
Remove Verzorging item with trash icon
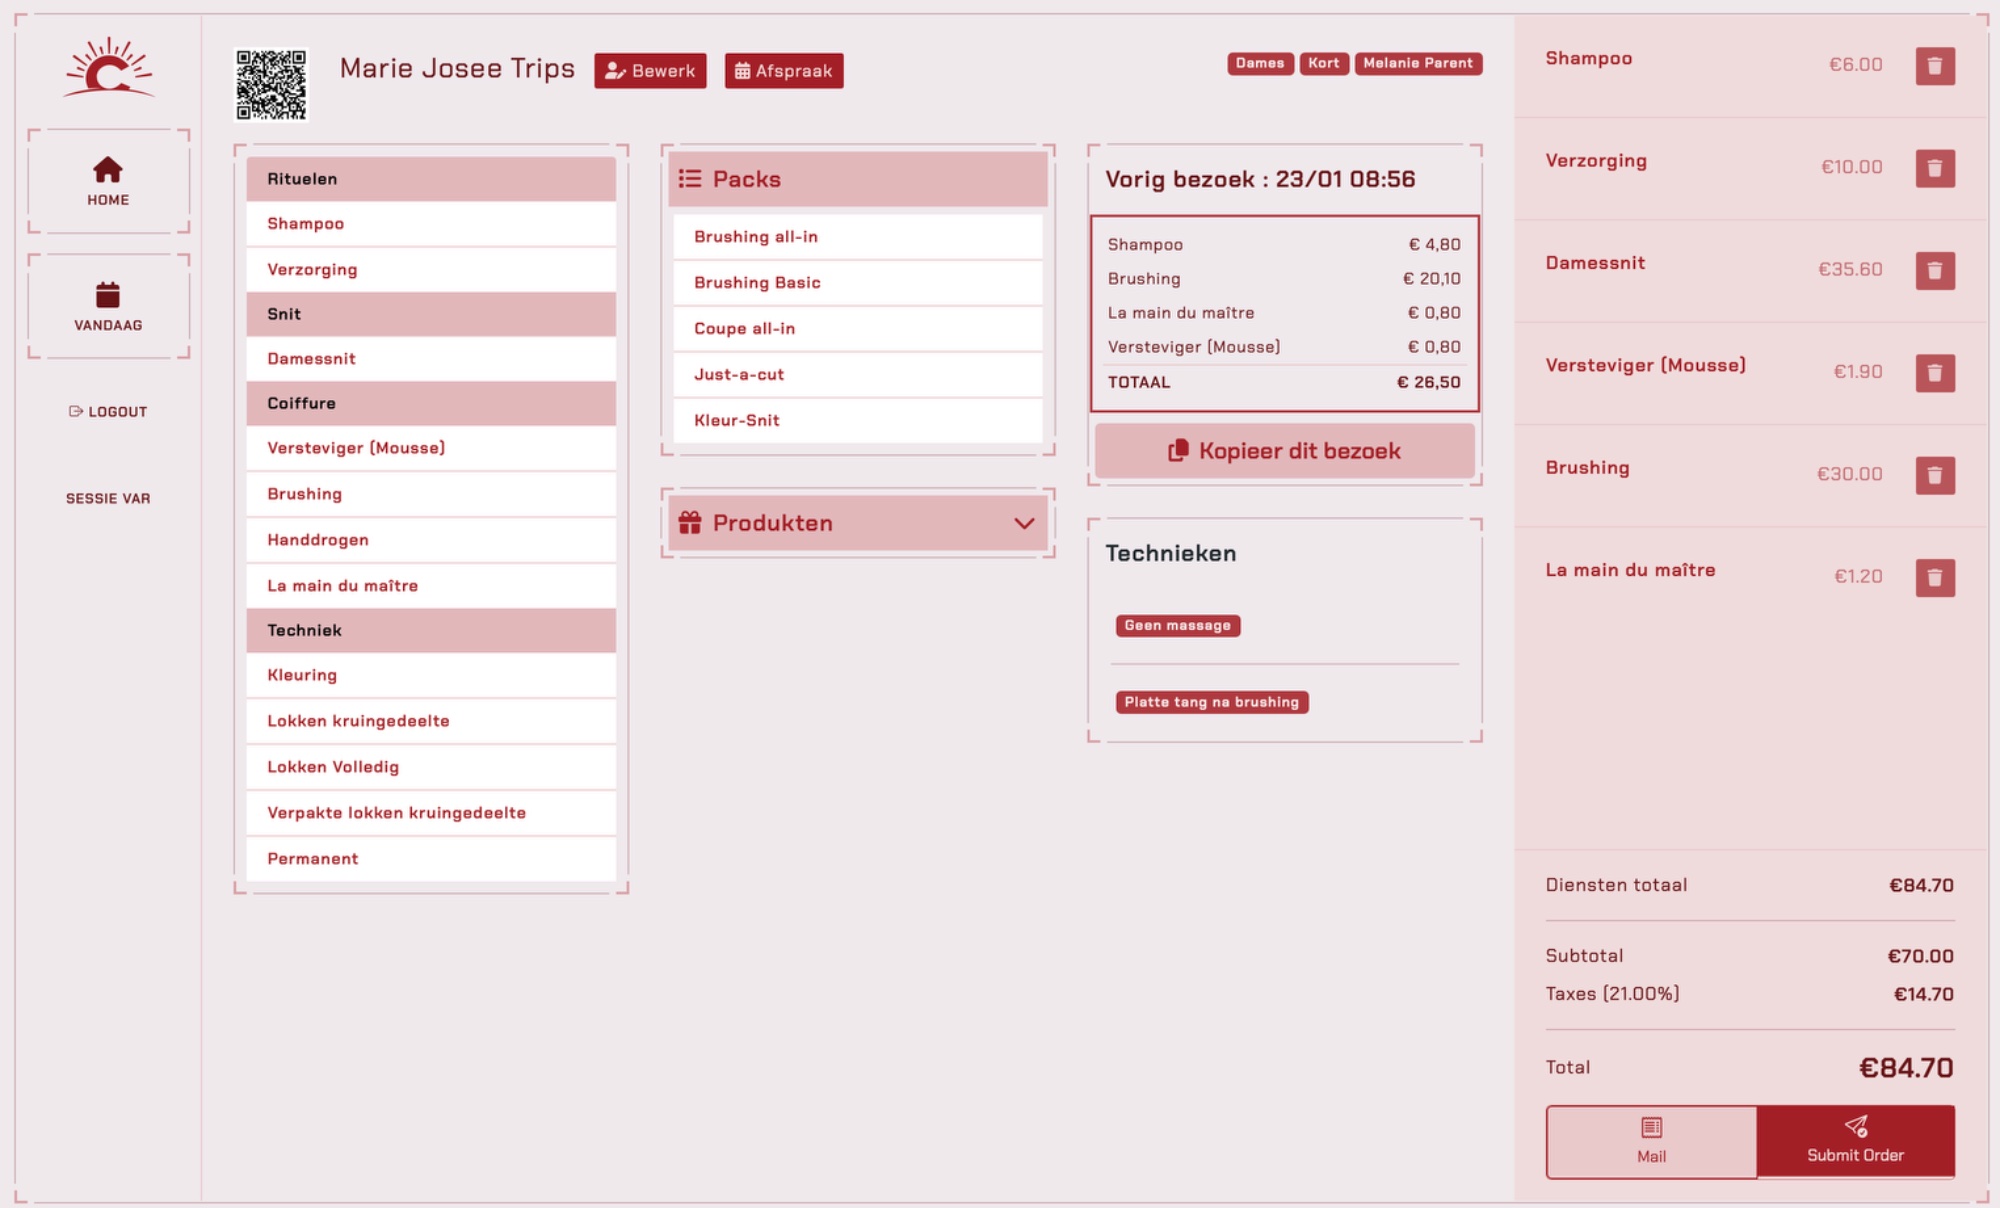pyautogui.click(x=1934, y=168)
